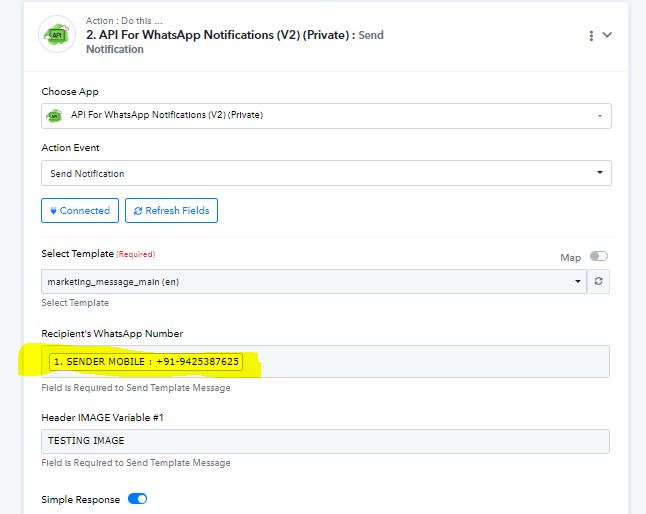Click the small app icon inside Choose App box
This screenshot has width=646, height=514.
(x=54, y=116)
